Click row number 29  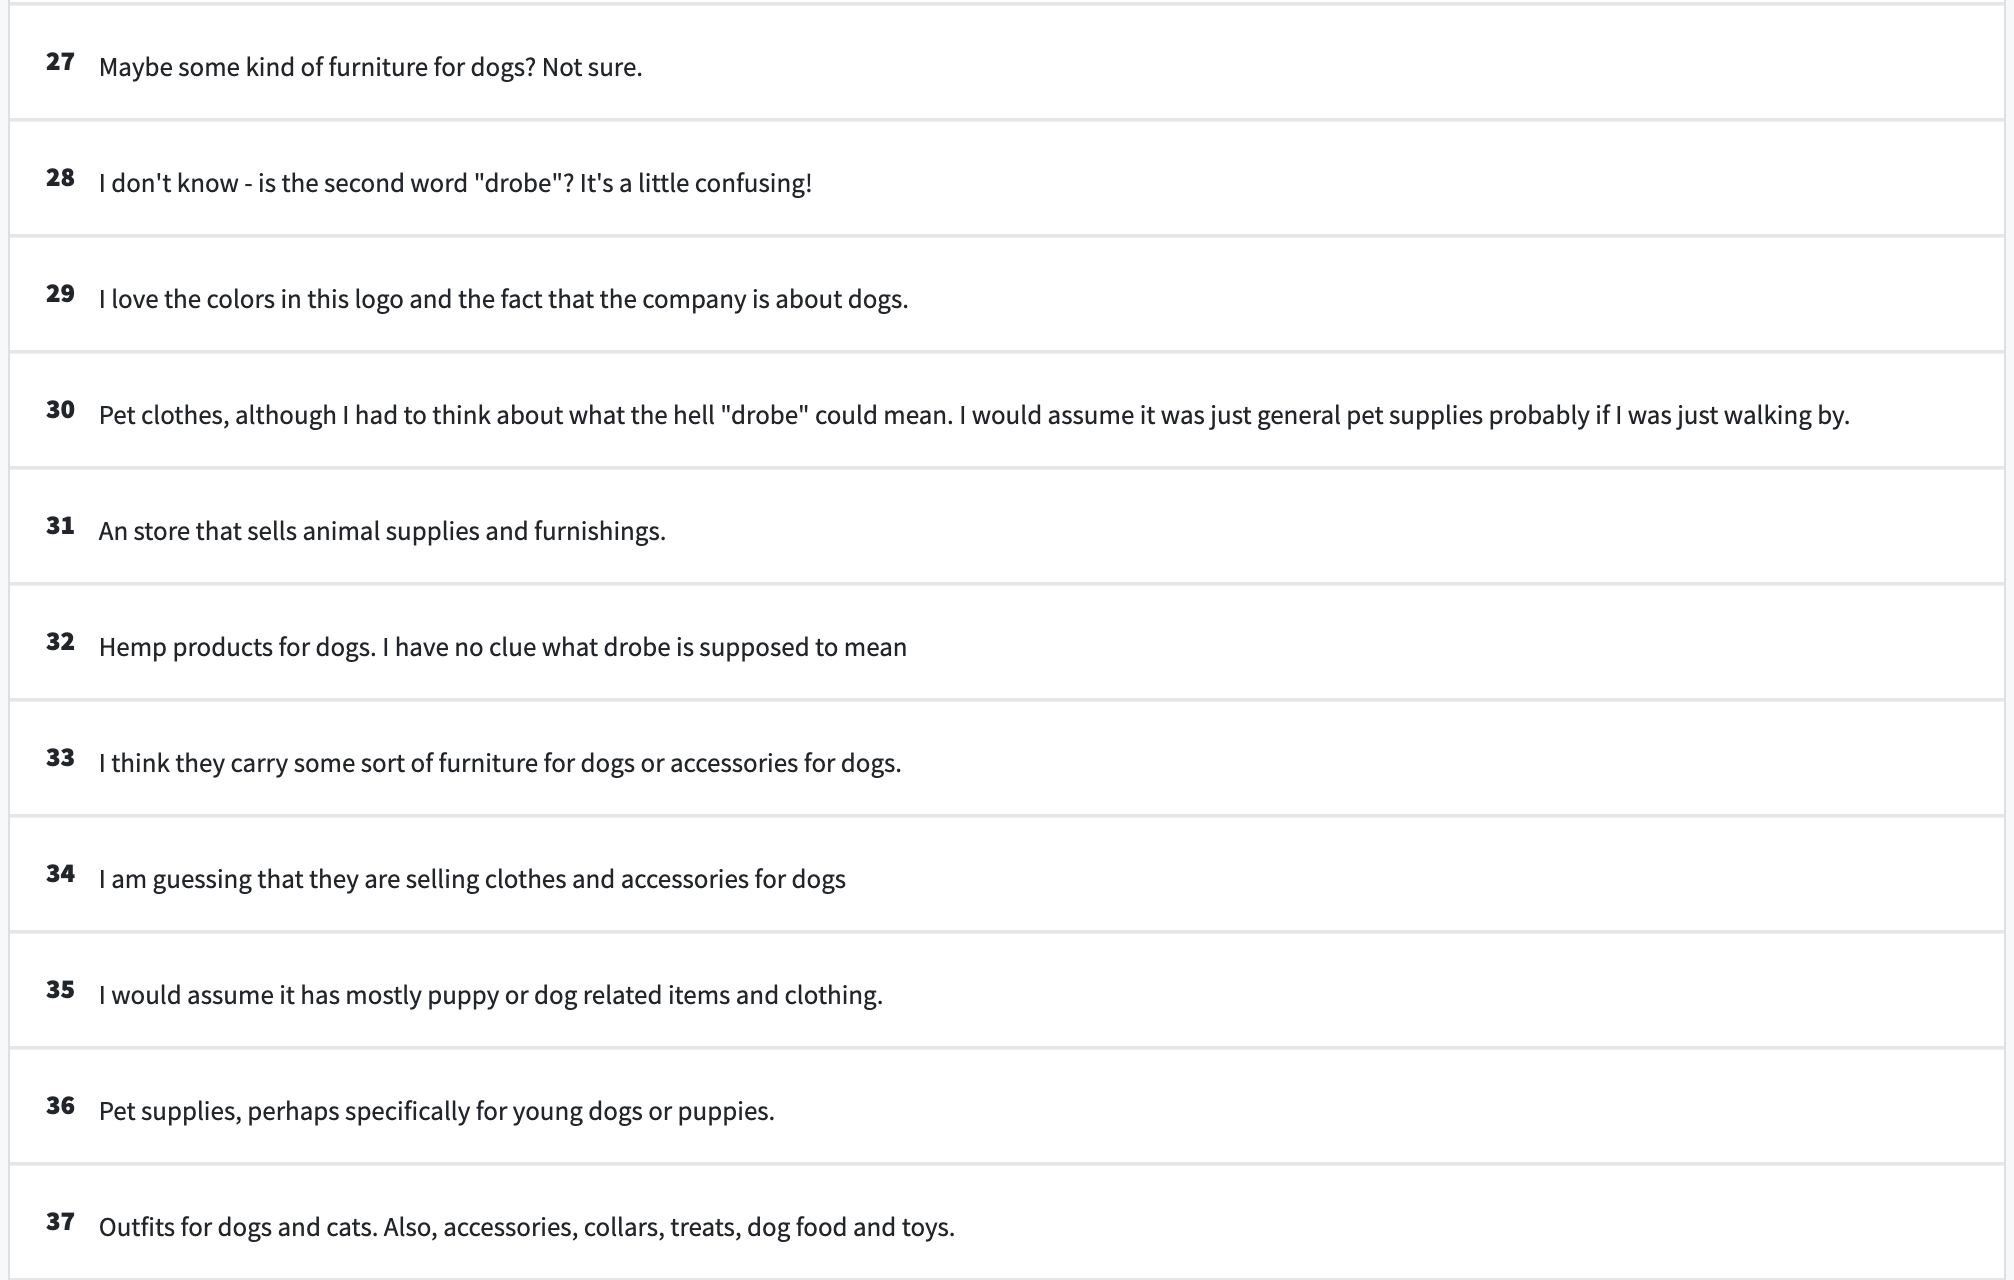60,294
